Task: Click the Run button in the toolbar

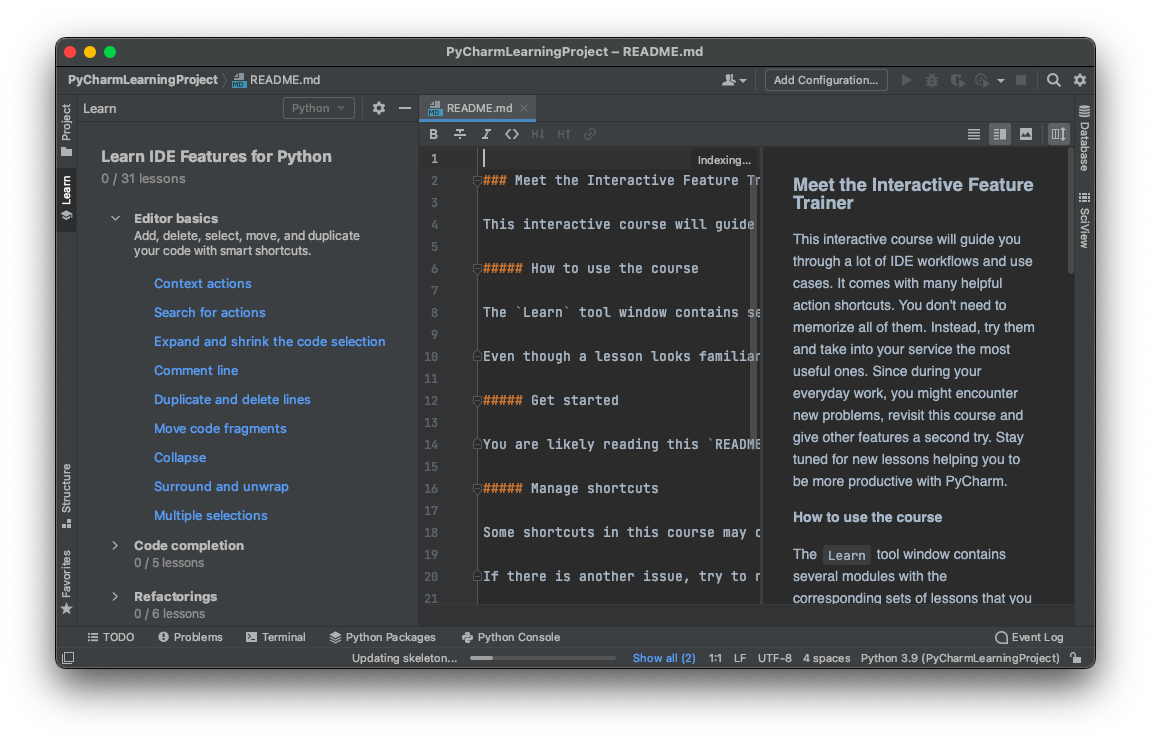Action: pos(907,80)
